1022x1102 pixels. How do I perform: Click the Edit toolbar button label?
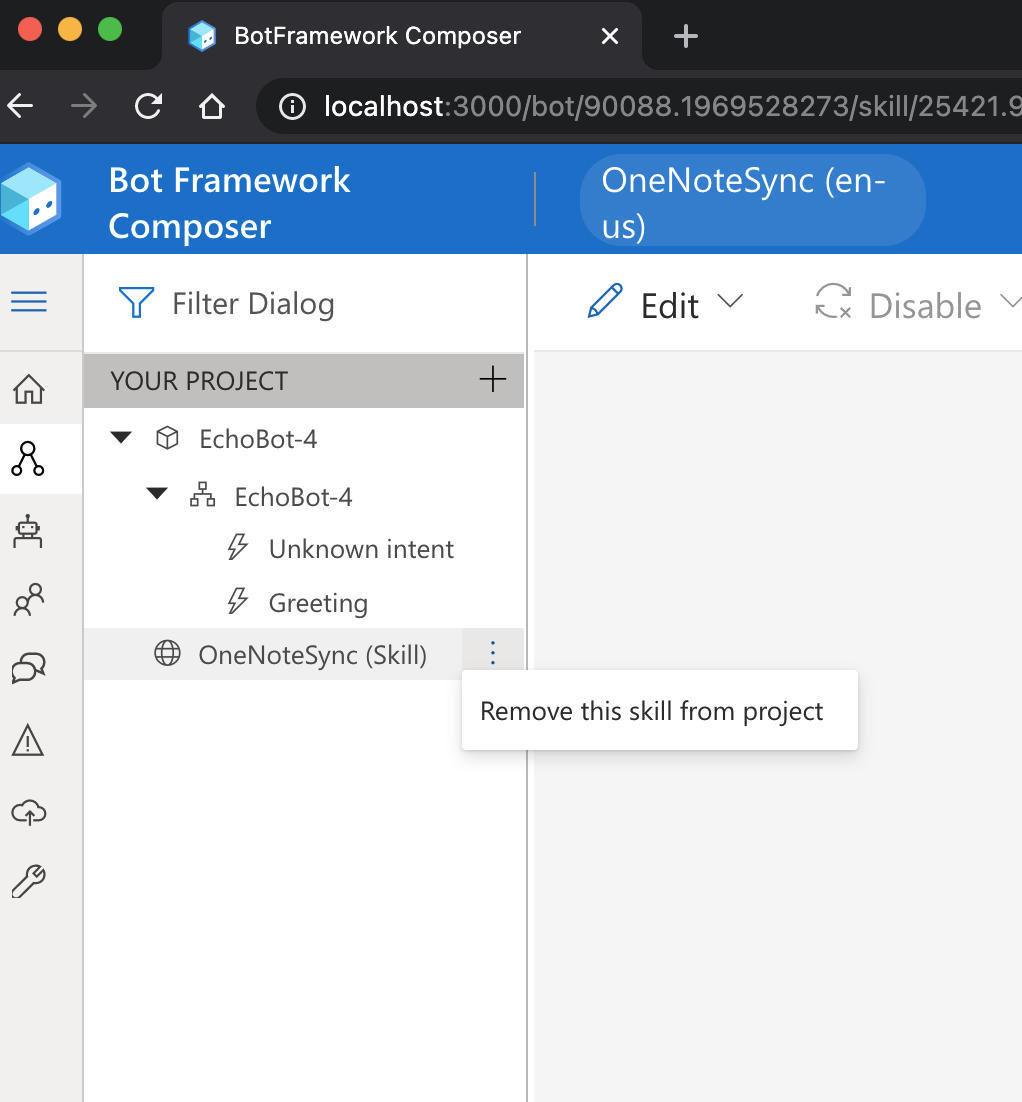[670, 306]
